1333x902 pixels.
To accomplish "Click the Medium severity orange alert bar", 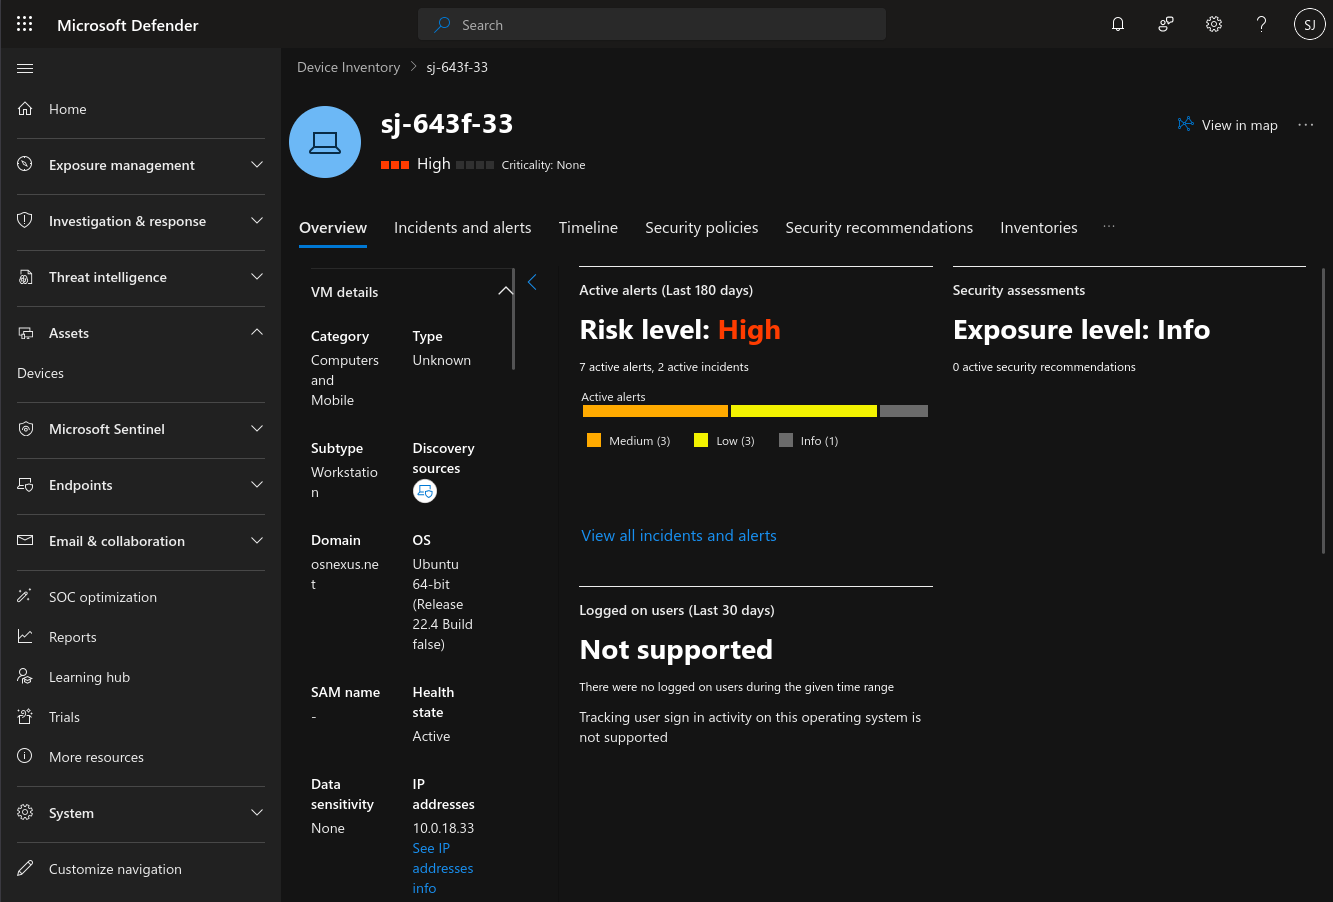I will (655, 411).
